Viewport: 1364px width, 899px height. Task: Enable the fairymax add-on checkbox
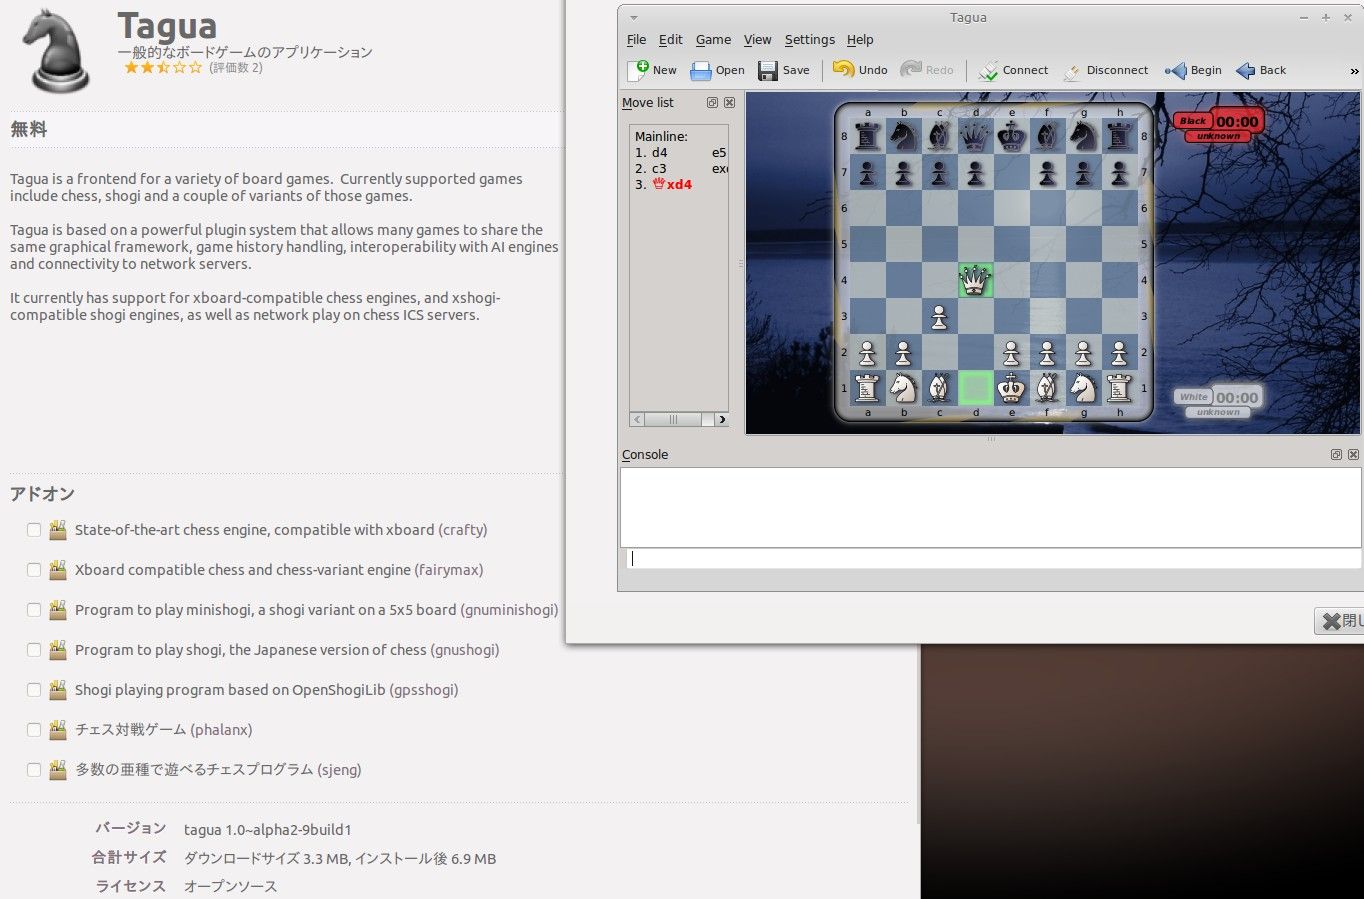(34, 570)
